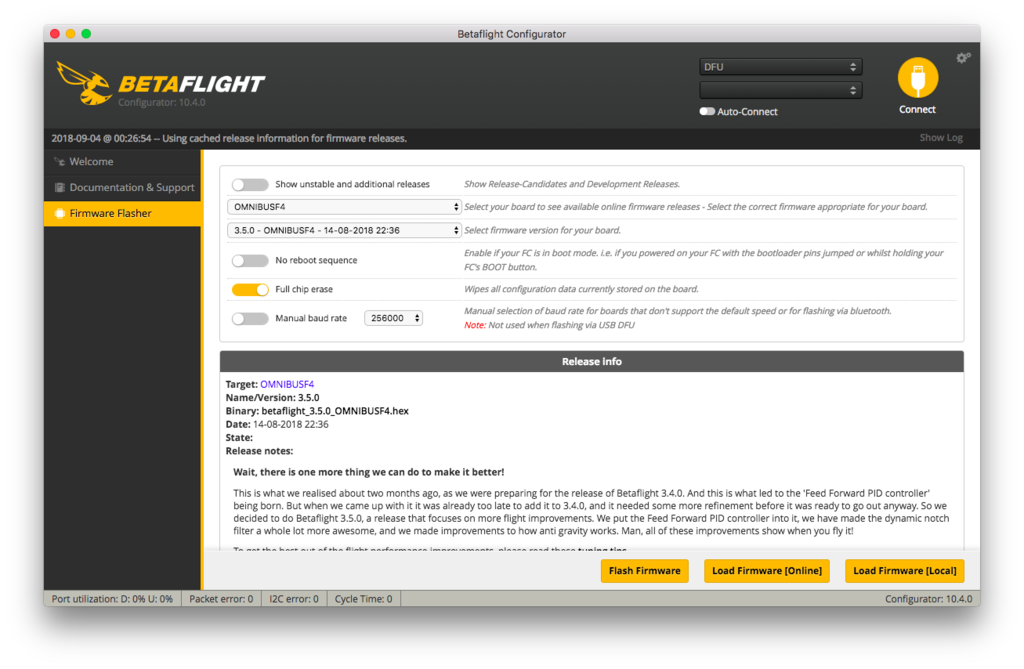Click the macOS green zoom window button

point(86,34)
